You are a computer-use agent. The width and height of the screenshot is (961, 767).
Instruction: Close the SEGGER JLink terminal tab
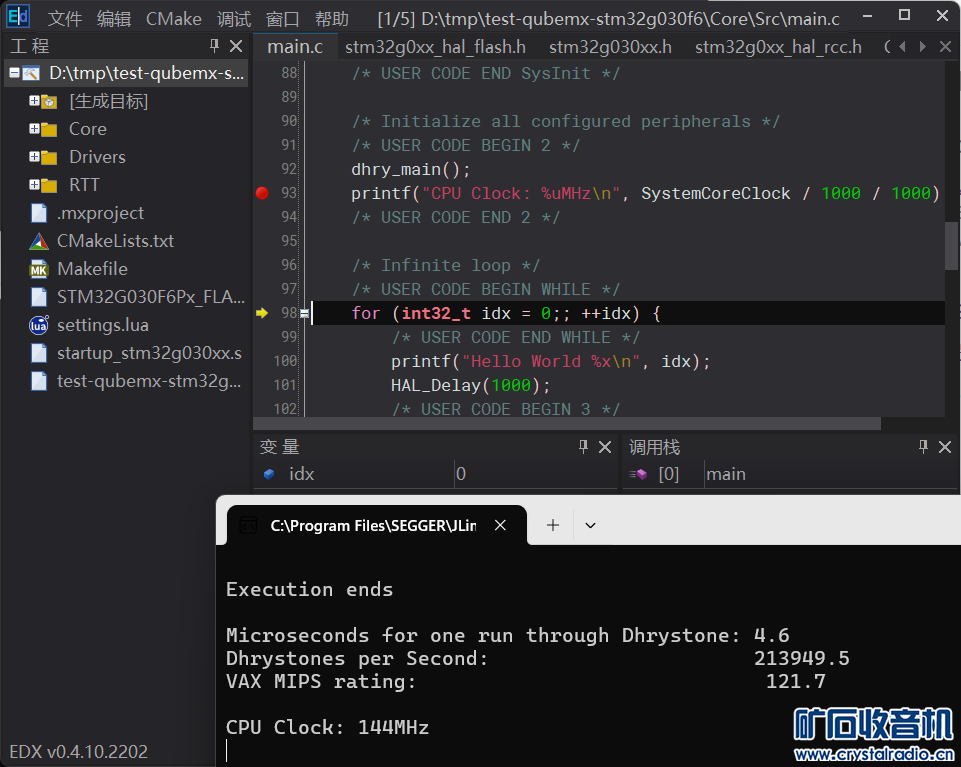point(500,525)
